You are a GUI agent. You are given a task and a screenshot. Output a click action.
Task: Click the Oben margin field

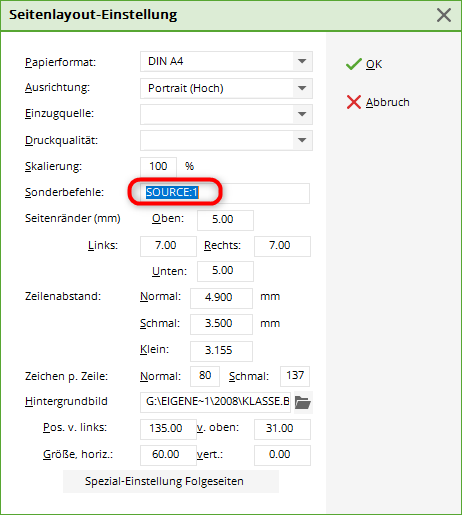pos(225,220)
